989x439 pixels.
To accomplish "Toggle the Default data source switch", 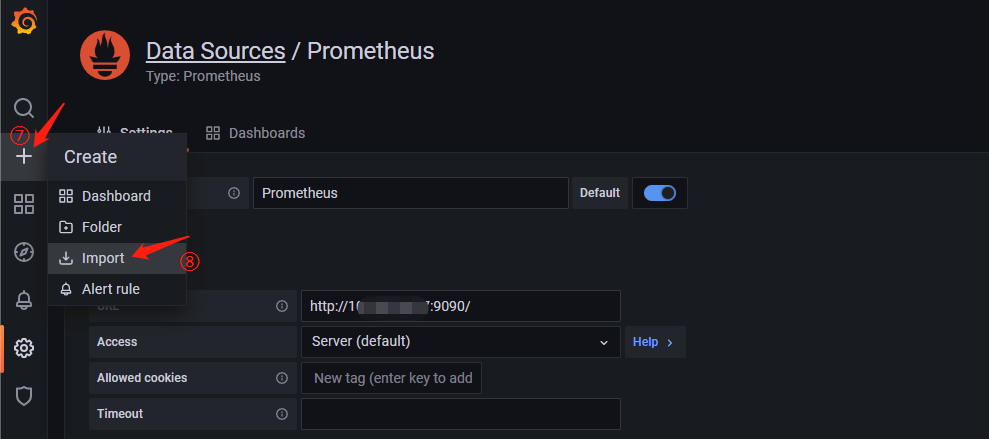I will click(660, 193).
